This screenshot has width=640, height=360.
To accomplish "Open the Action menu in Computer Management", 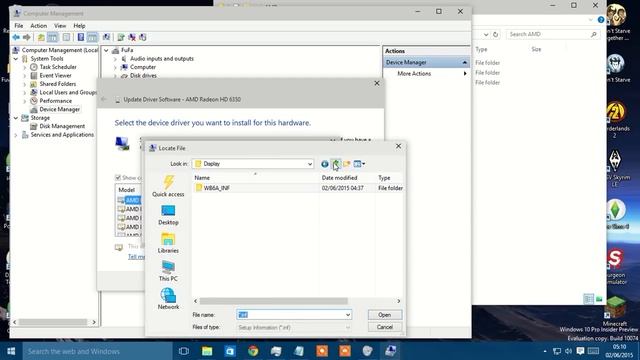I will pos(39,26).
